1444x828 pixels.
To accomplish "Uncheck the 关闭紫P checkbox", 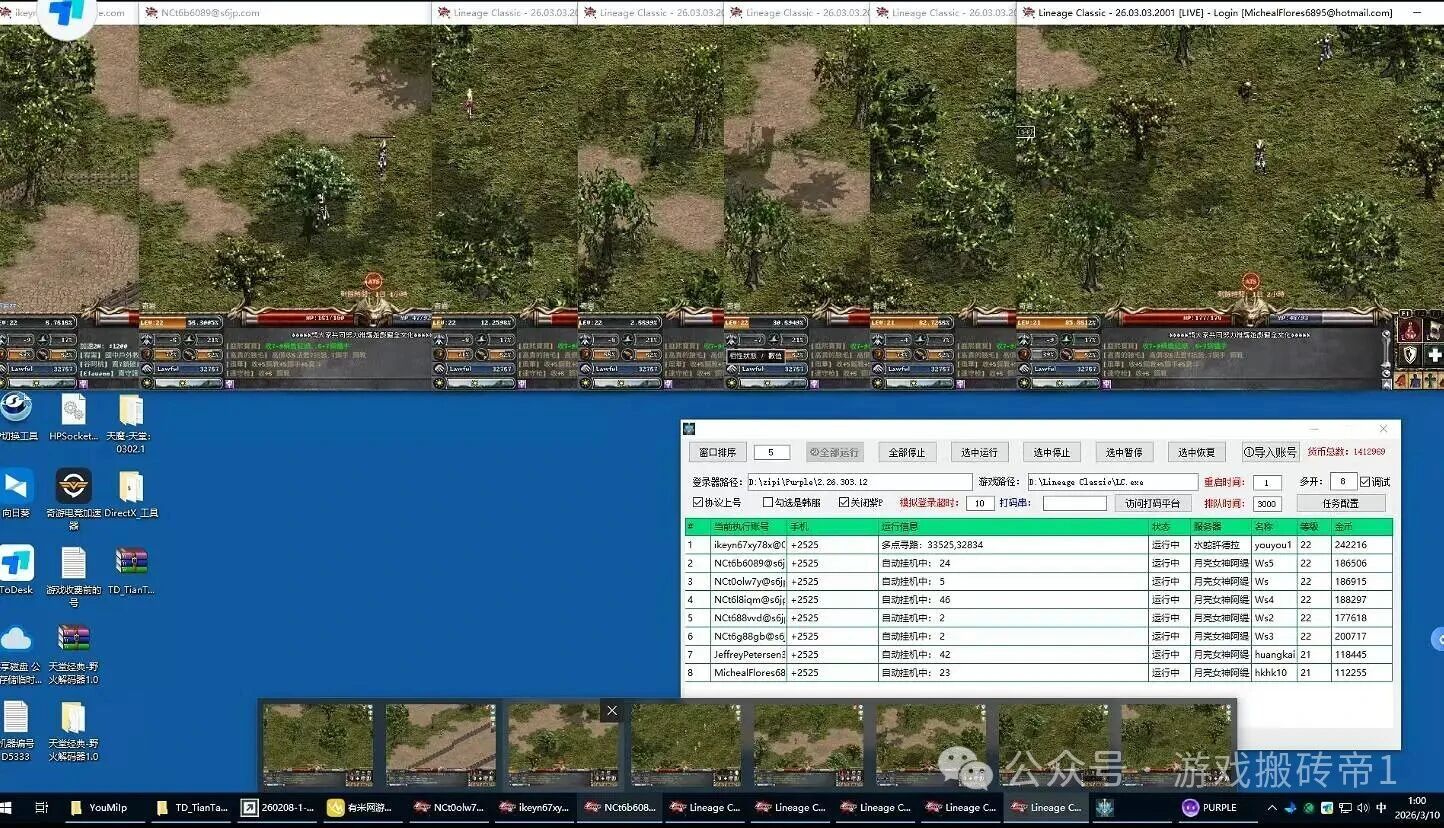I will pyautogui.click(x=844, y=503).
